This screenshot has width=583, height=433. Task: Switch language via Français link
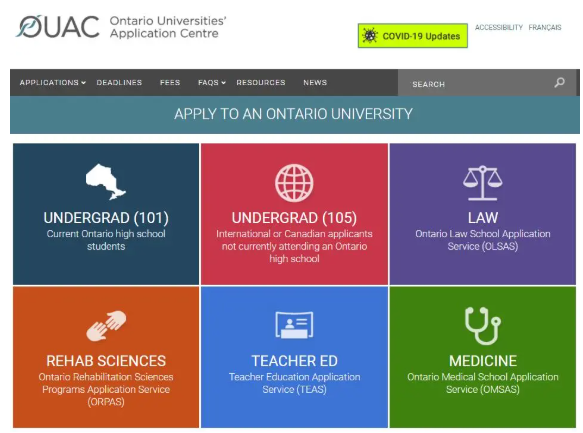545,28
